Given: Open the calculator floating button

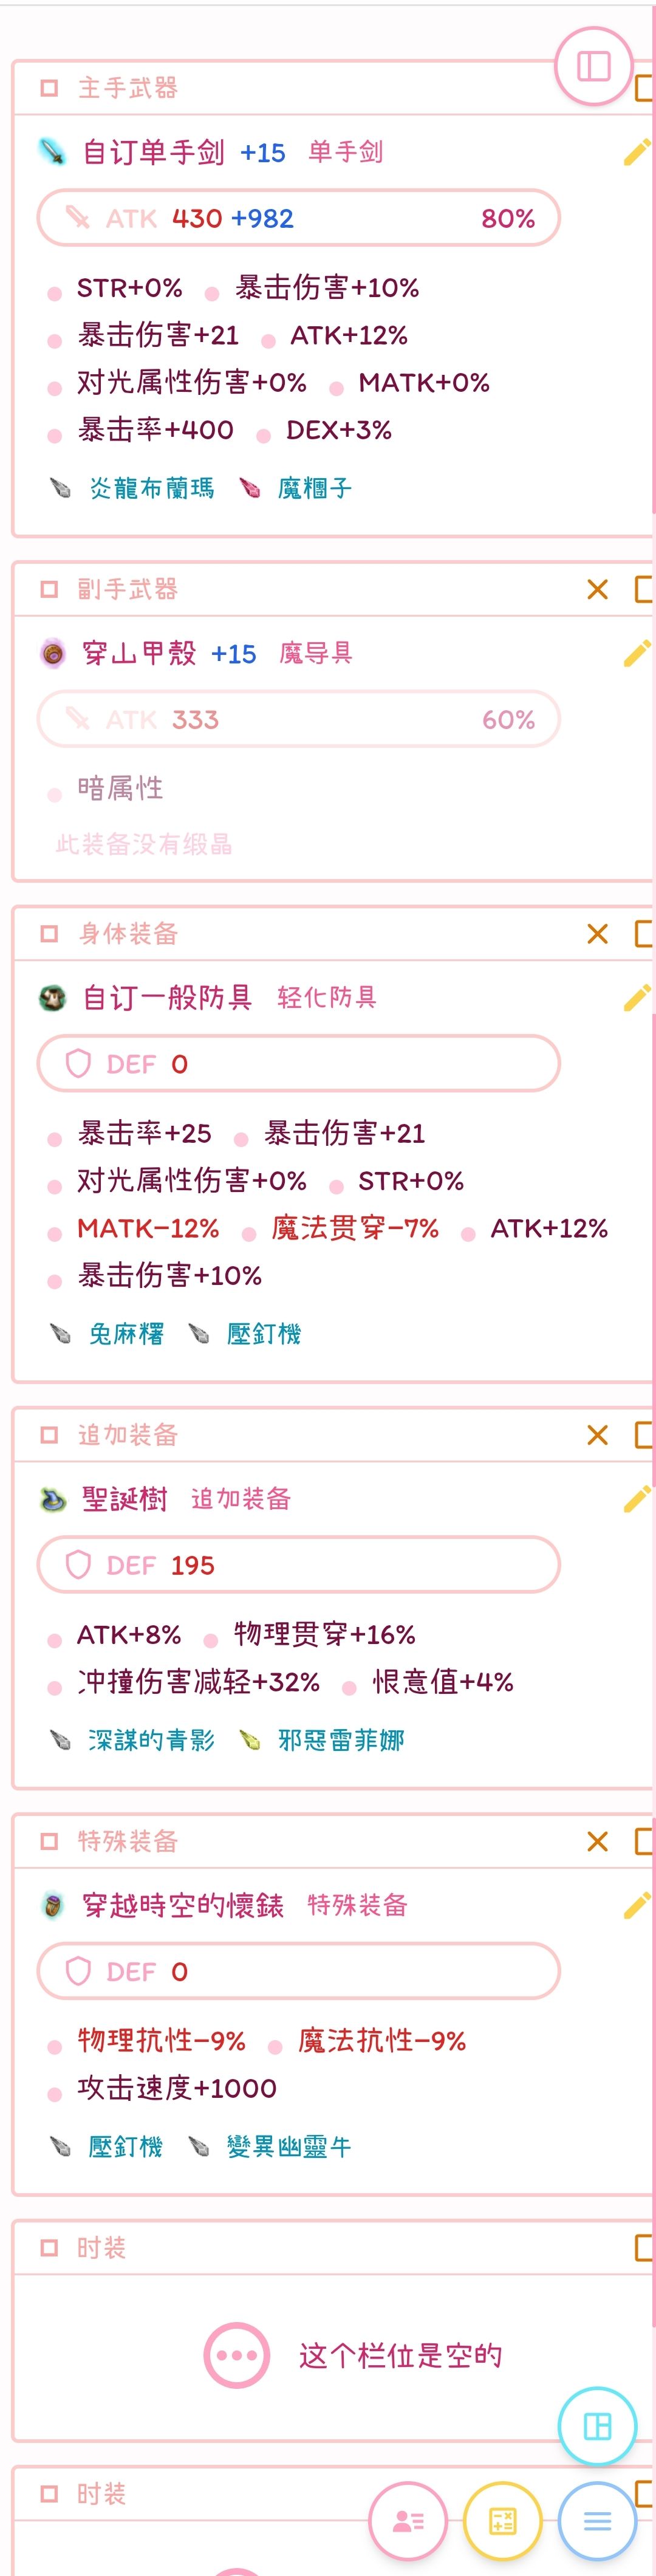Looking at the screenshot, I should click(x=502, y=2521).
